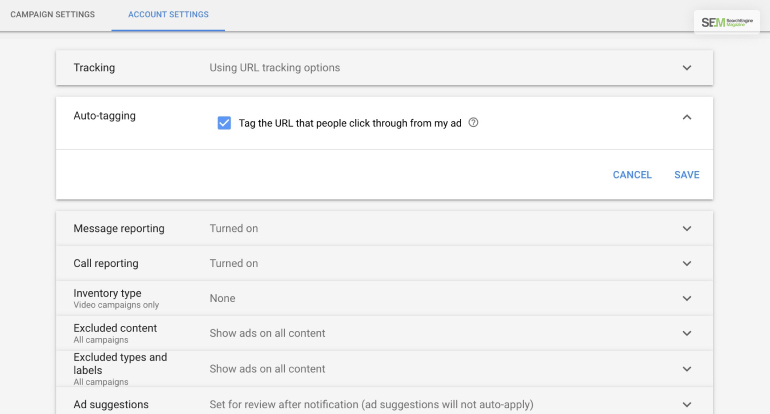770x414 pixels.
Task: Click the Call reporting Turned on value
Action: 233,263
